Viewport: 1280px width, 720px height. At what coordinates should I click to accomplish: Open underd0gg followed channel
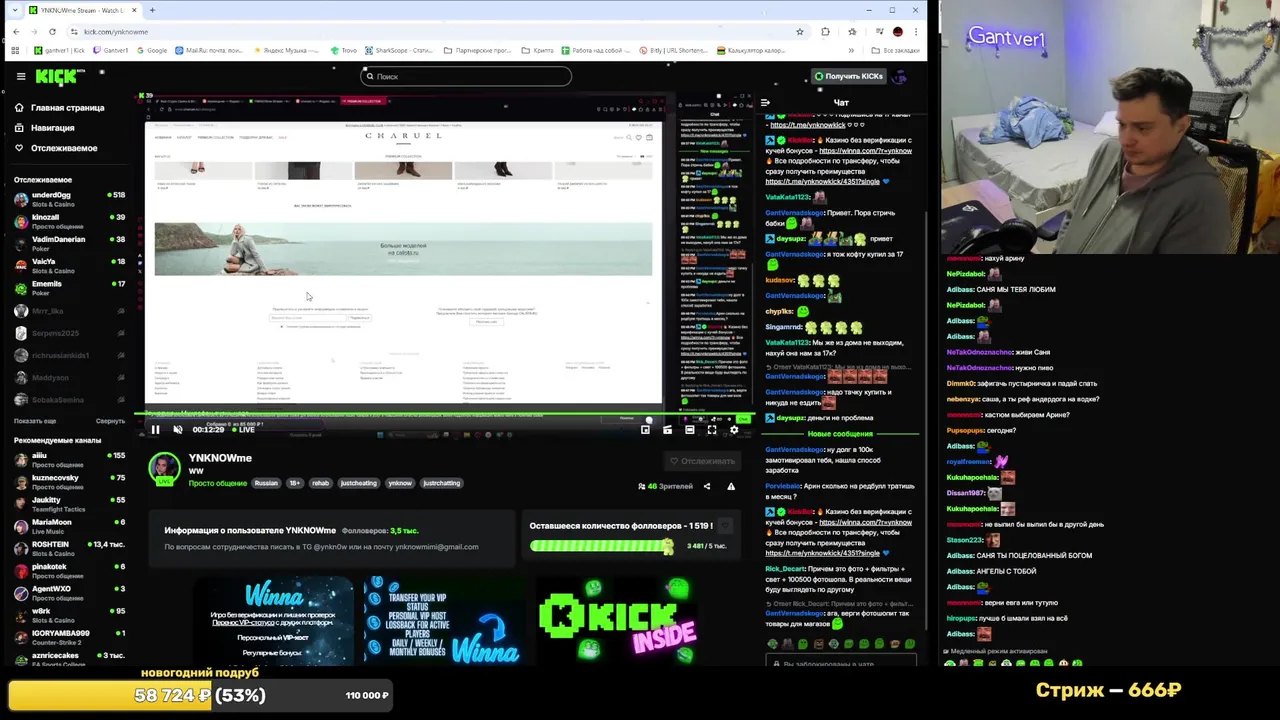pos(68,199)
